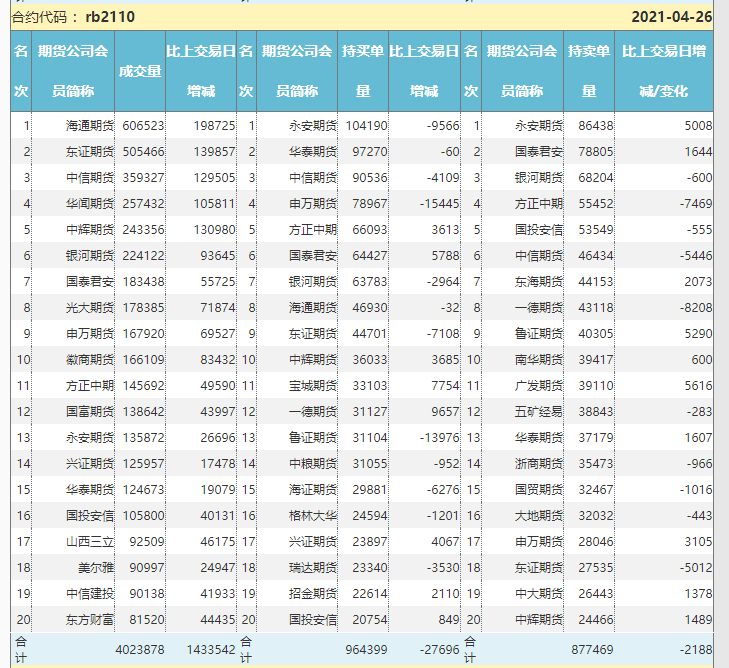
Task: Click the 成交量 column header
Action: 140,71
